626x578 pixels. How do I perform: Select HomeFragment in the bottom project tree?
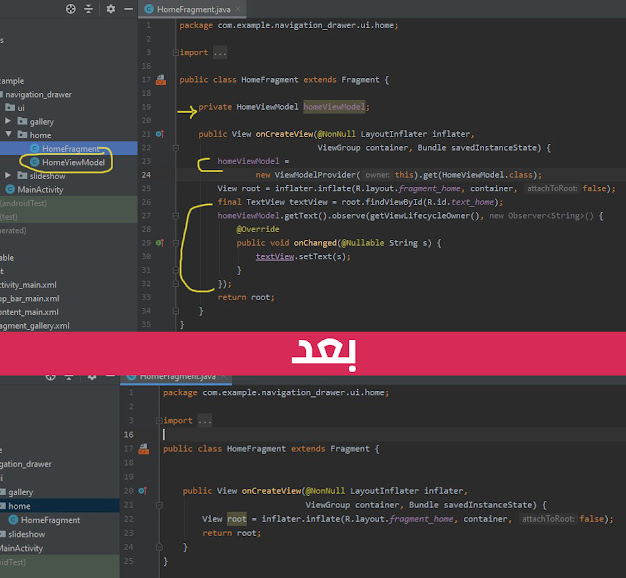point(50,520)
